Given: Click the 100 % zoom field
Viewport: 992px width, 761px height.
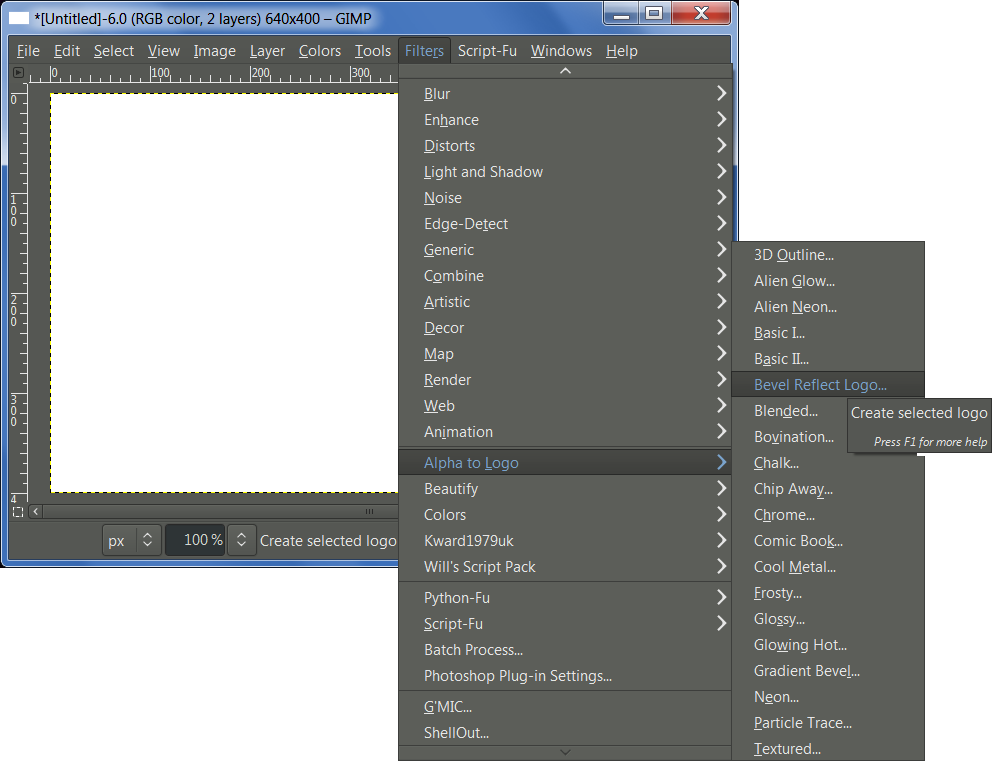Looking at the screenshot, I should (x=195, y=540).
